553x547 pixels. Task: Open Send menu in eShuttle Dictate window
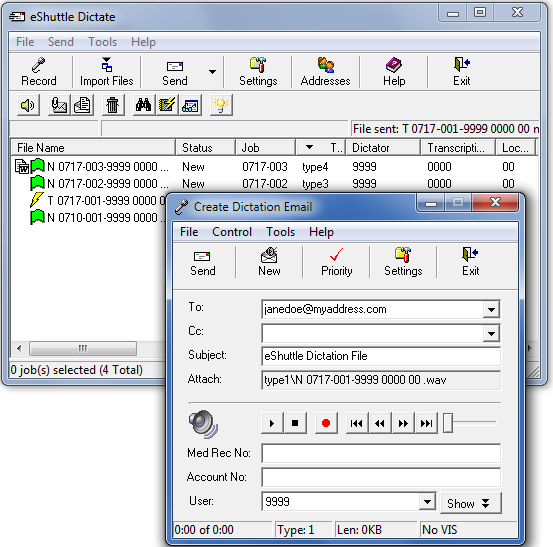(x=61, y=42)
